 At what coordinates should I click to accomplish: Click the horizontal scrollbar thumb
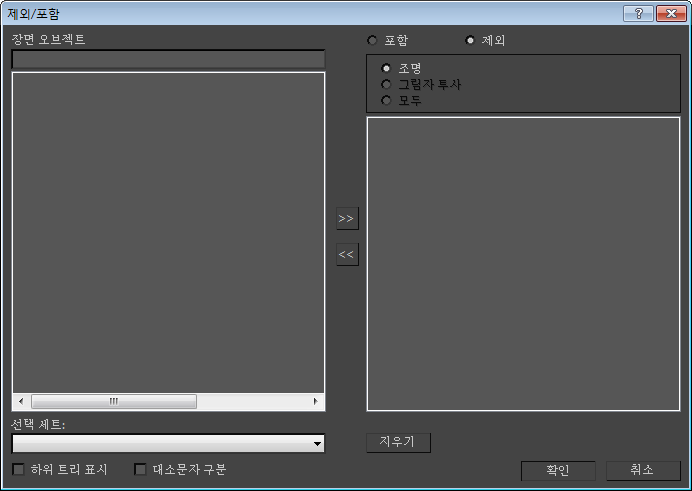pos(114,401)
